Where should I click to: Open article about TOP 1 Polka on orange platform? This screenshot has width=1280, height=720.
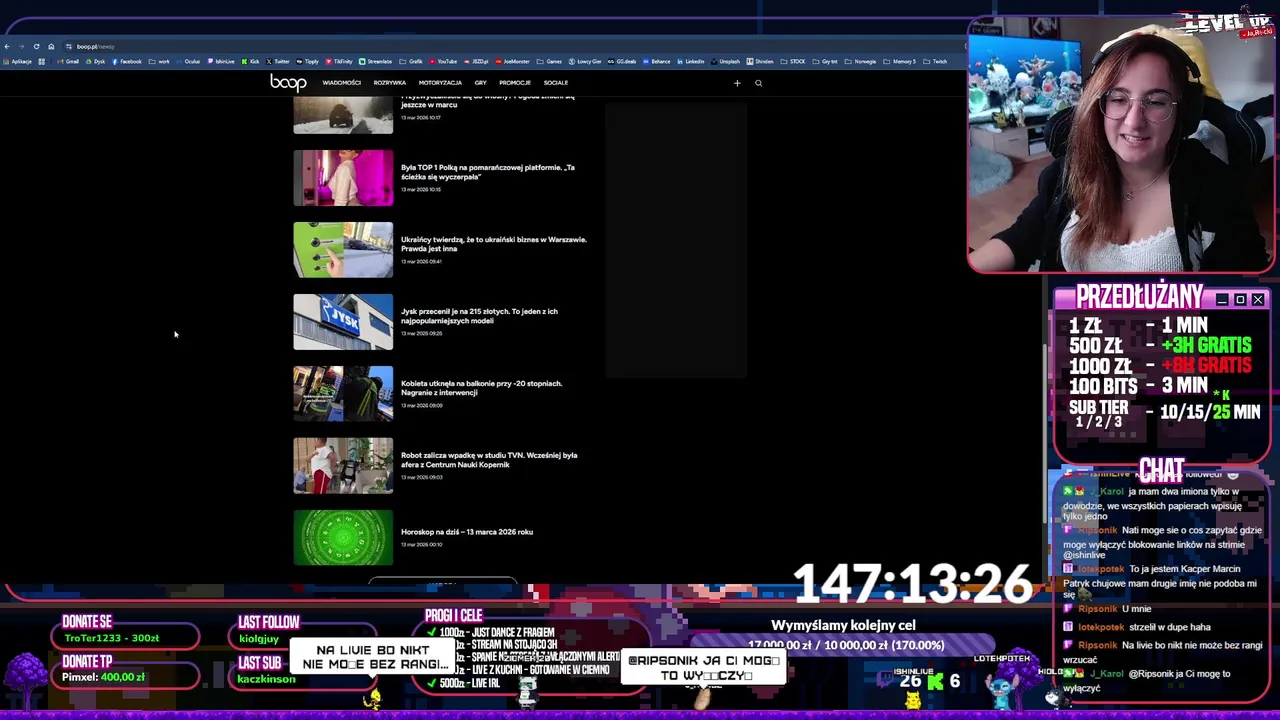(488, 172)
